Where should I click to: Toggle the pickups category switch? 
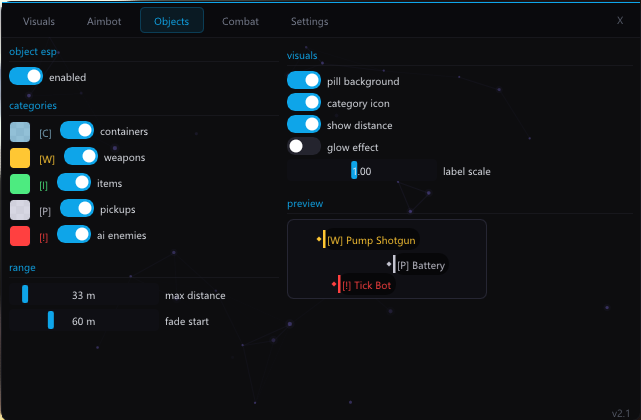(77, 209)
